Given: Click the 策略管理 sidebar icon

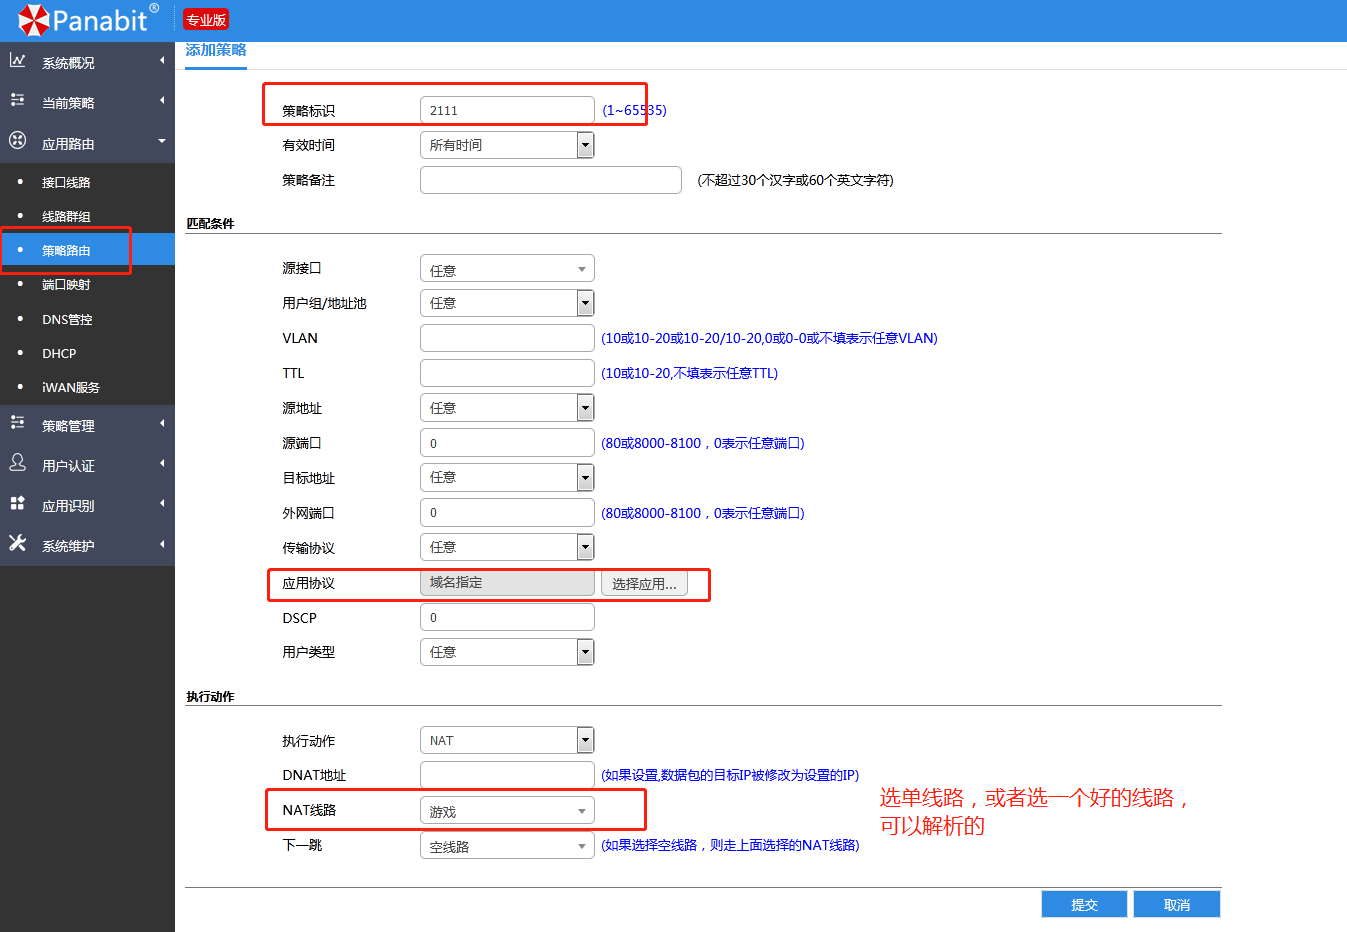Looking at the screenshot, I should (18, 424).
